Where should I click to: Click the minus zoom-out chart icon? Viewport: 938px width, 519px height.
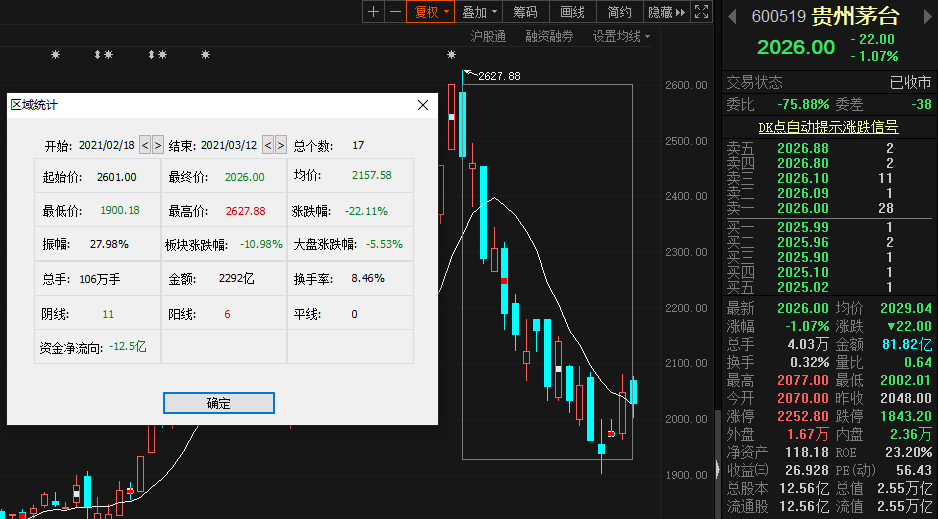(x=395, y=12)
